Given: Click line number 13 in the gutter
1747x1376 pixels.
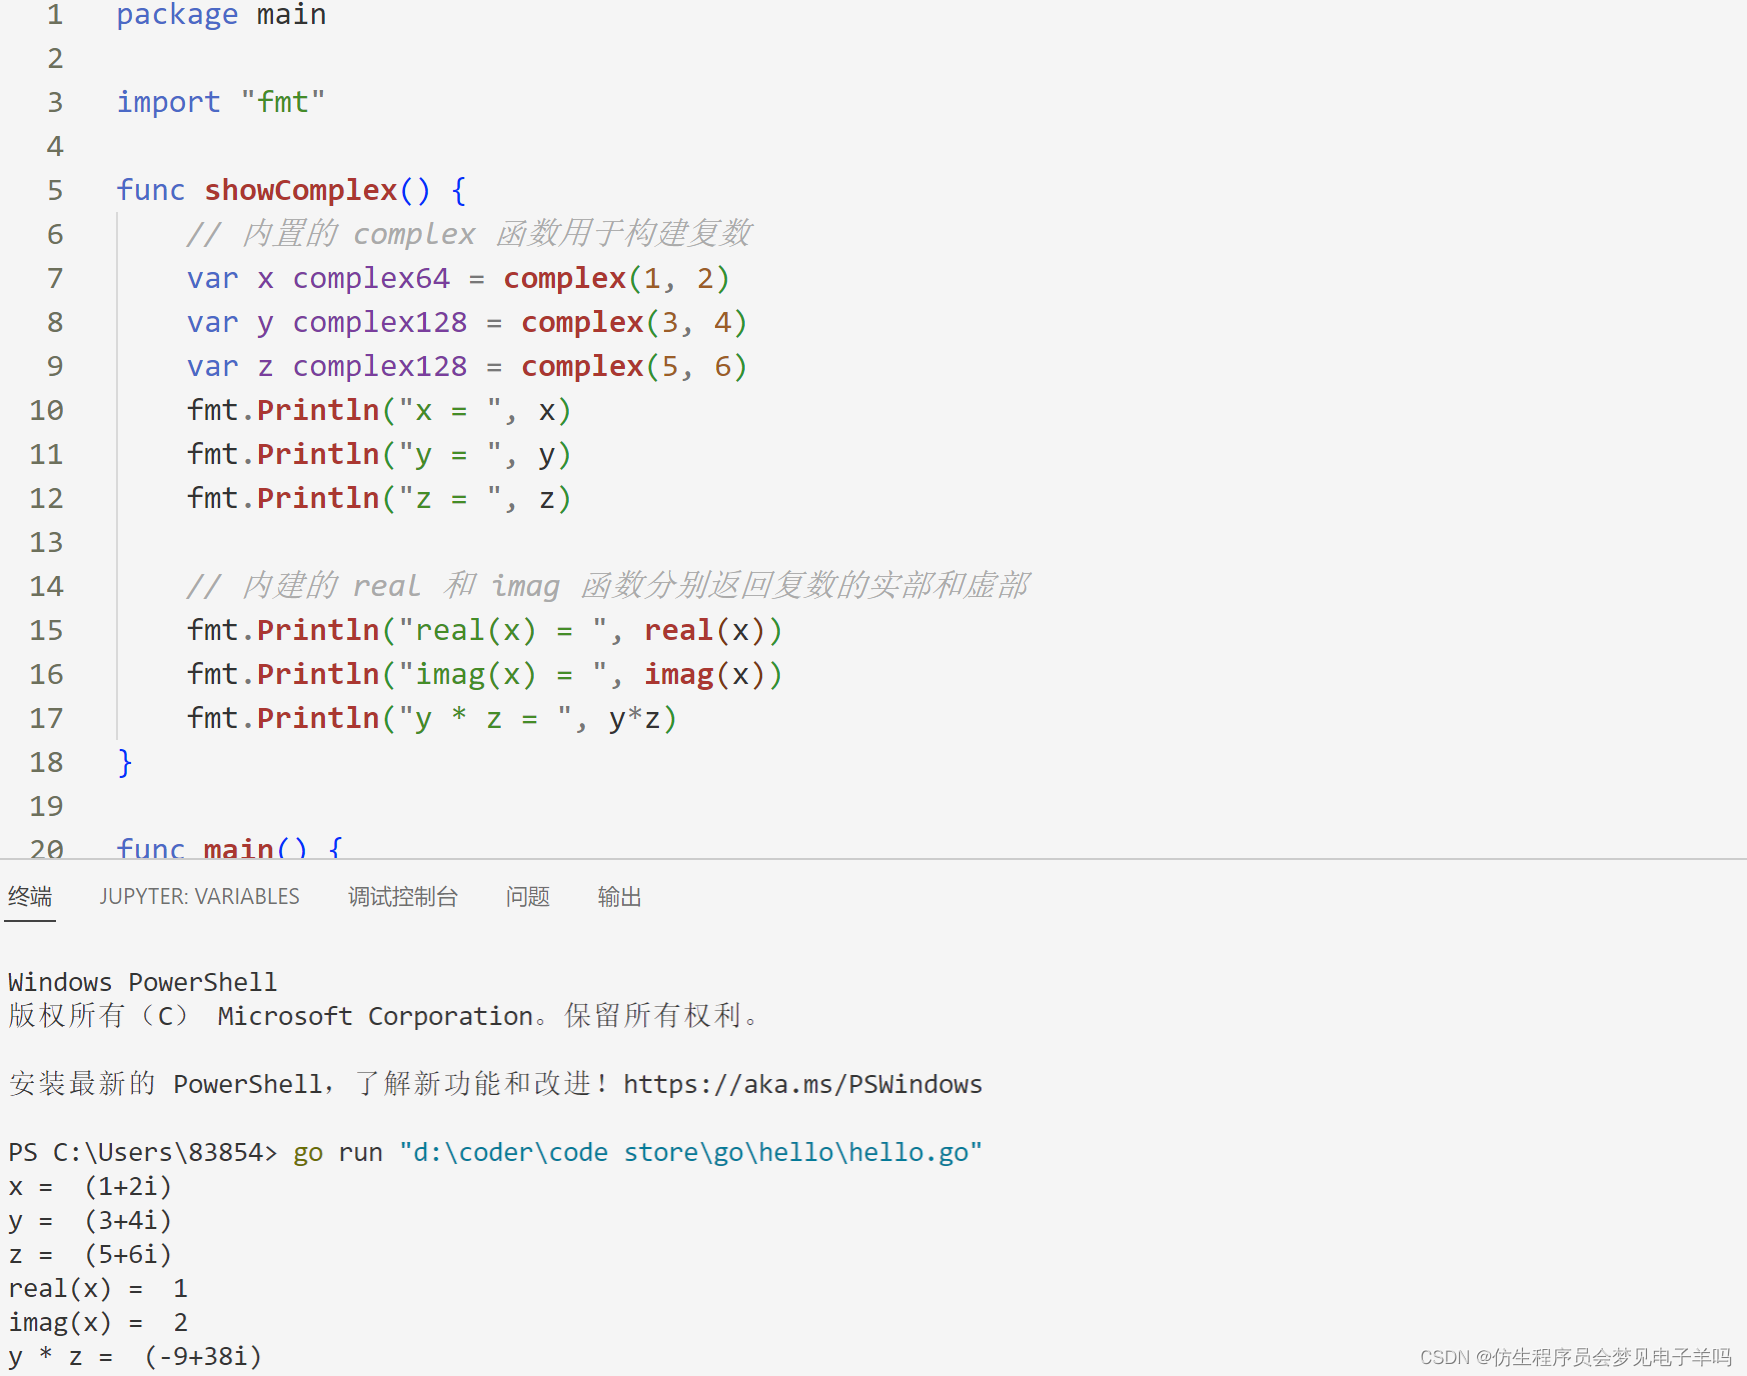Looking at the screenshot, I should coord(46,542).
